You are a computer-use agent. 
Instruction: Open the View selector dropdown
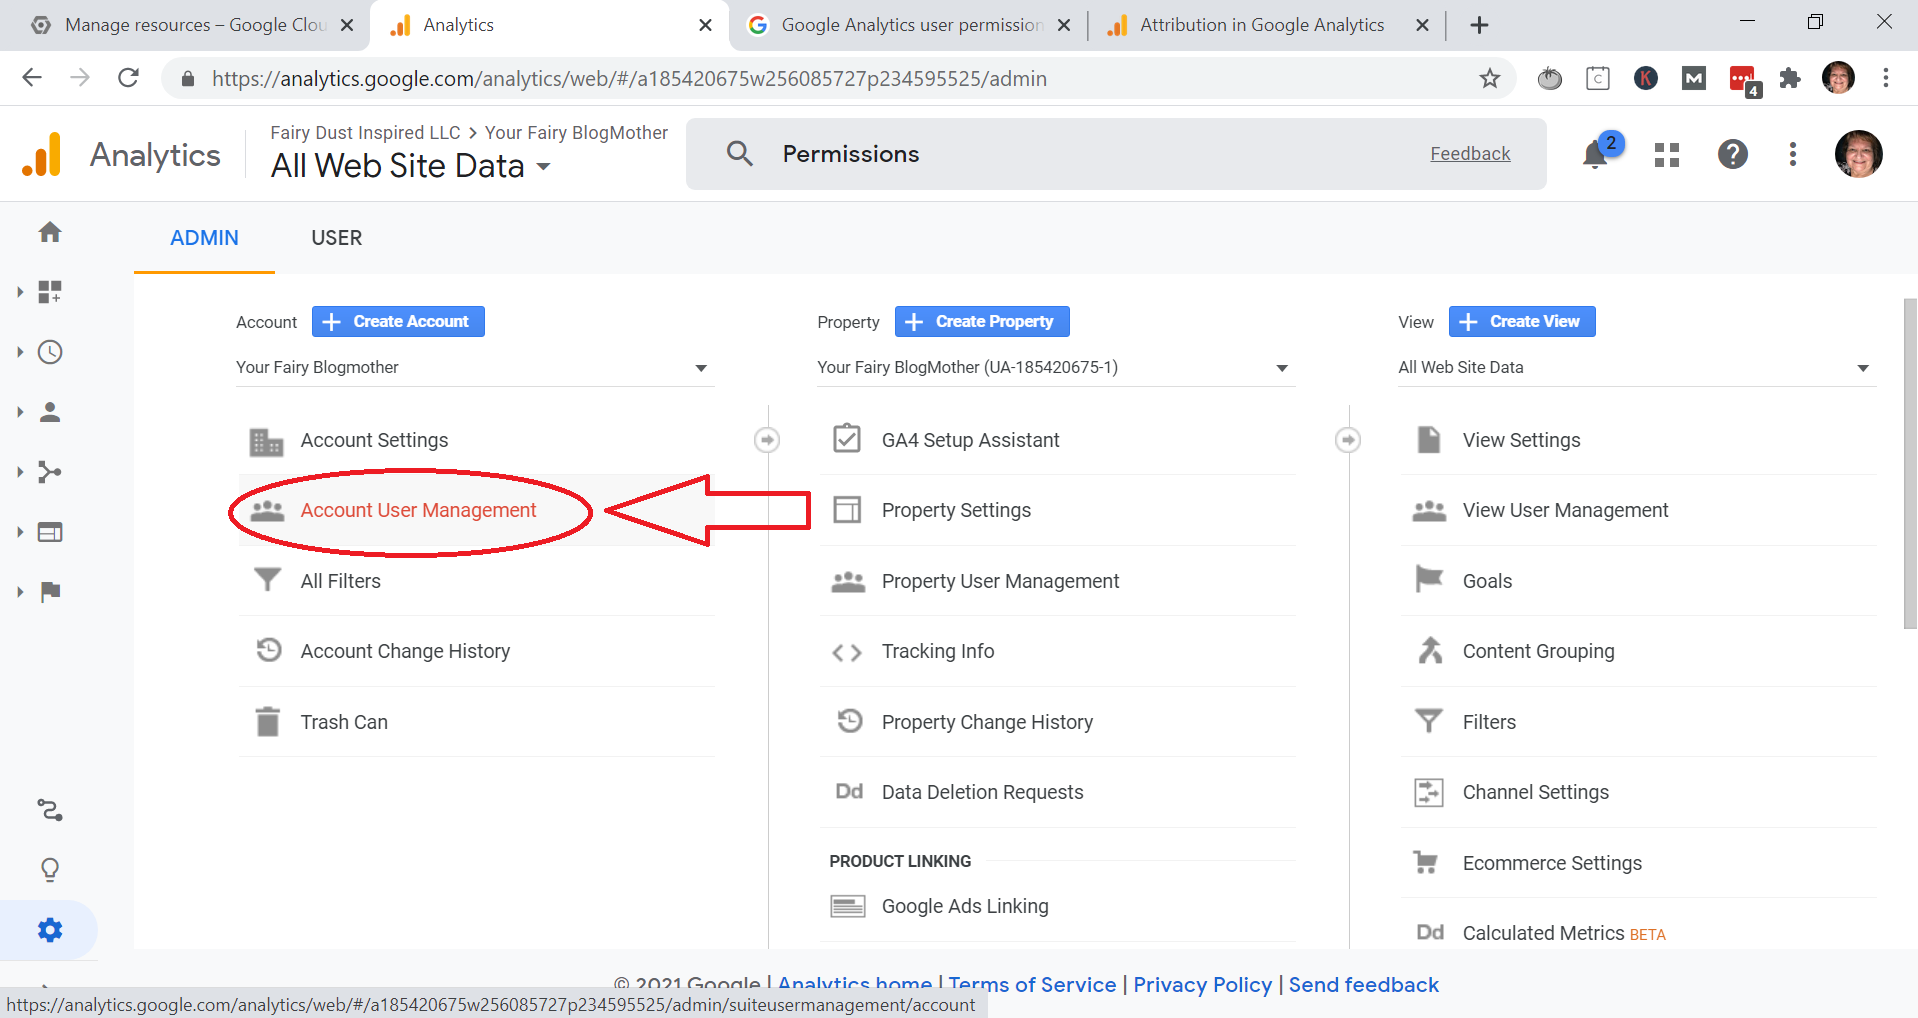[1637, 367]
